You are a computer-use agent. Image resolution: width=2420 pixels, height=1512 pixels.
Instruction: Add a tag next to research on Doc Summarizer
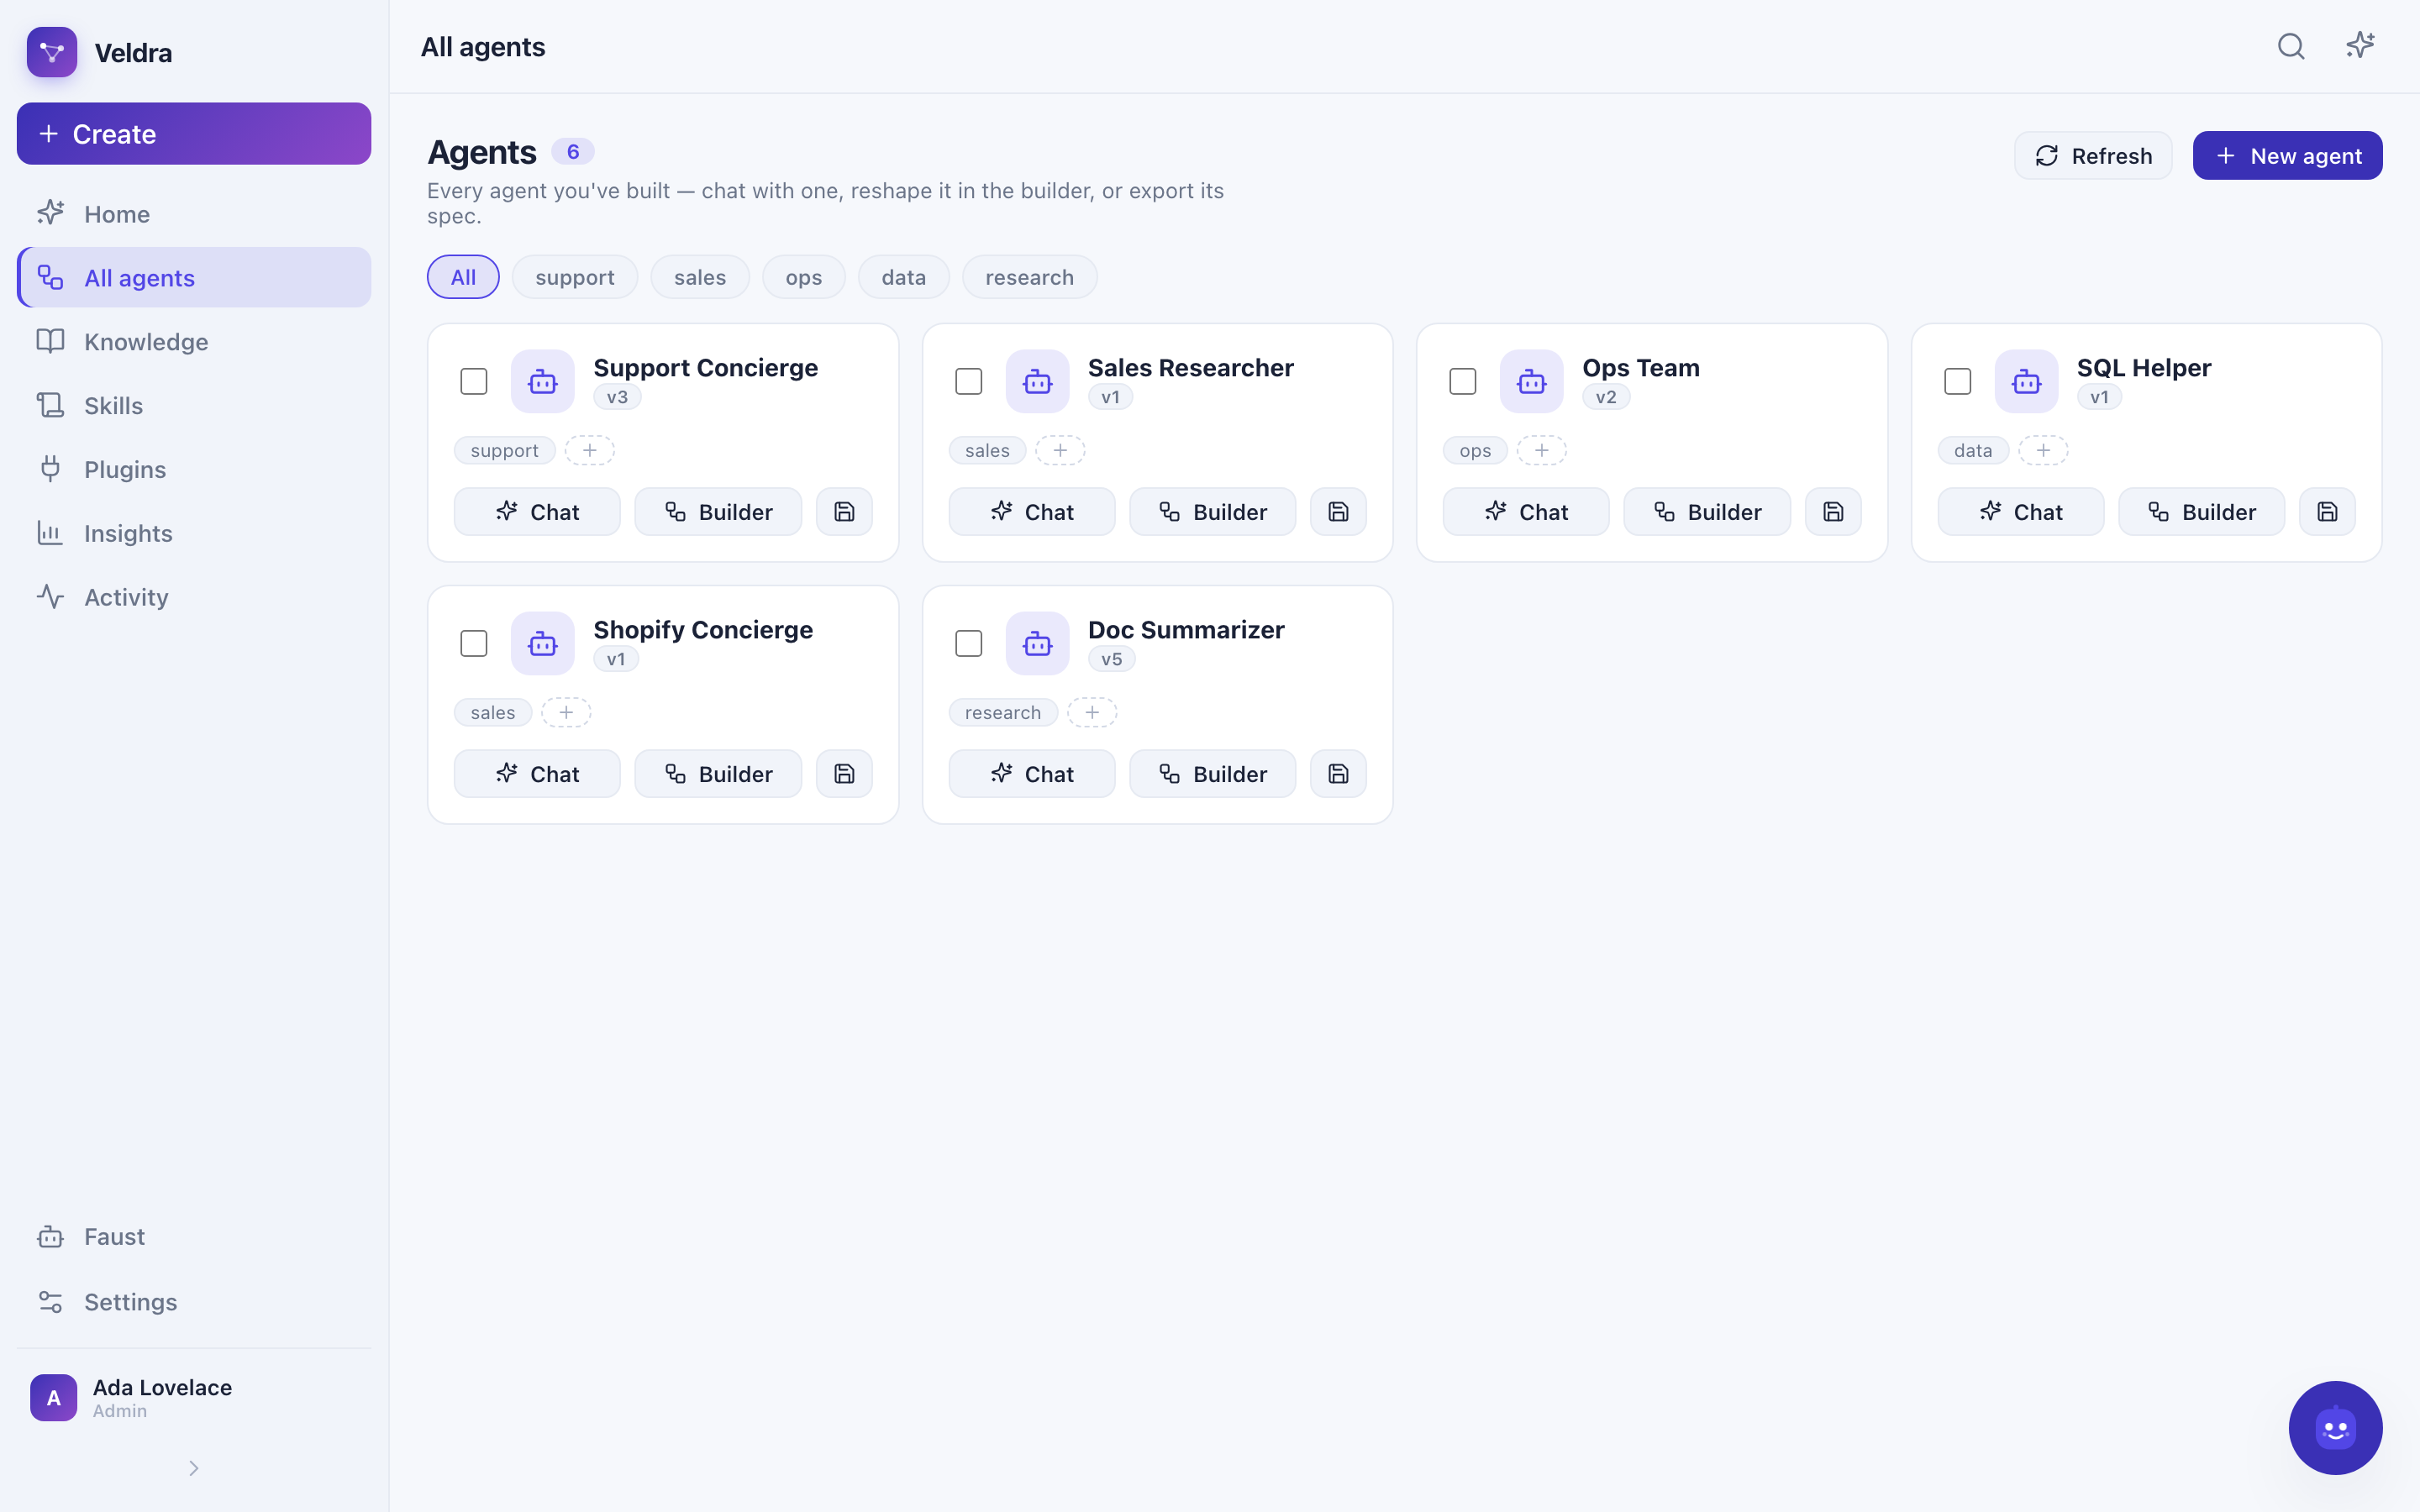click(x=1092, y=712)
